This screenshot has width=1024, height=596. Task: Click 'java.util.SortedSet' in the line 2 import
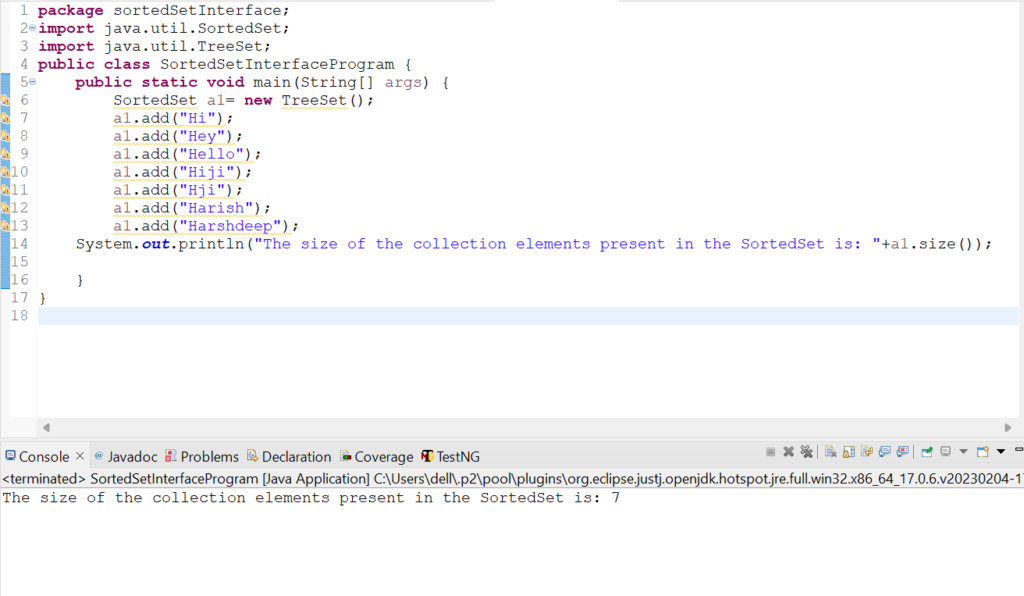(193, 28)
